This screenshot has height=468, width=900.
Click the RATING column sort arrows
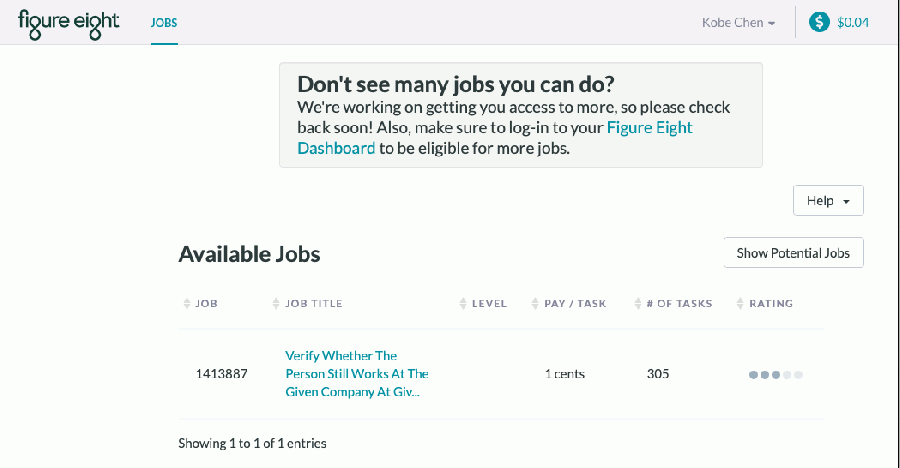pos(740,304)
